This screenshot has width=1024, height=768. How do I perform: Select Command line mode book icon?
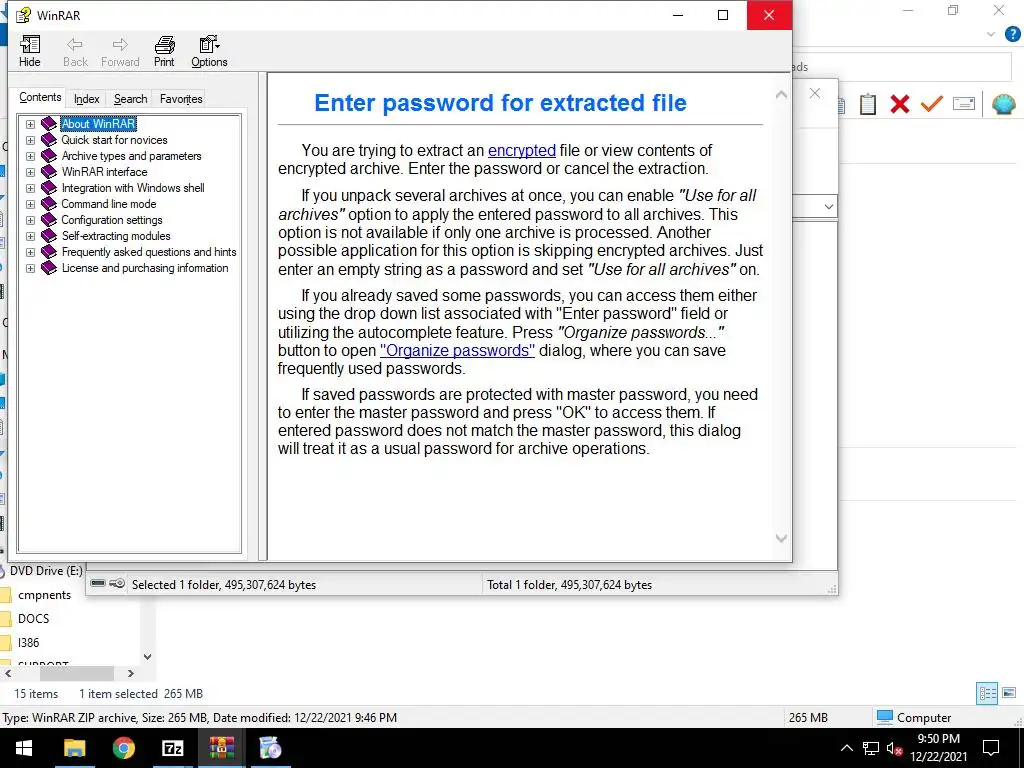48,204
